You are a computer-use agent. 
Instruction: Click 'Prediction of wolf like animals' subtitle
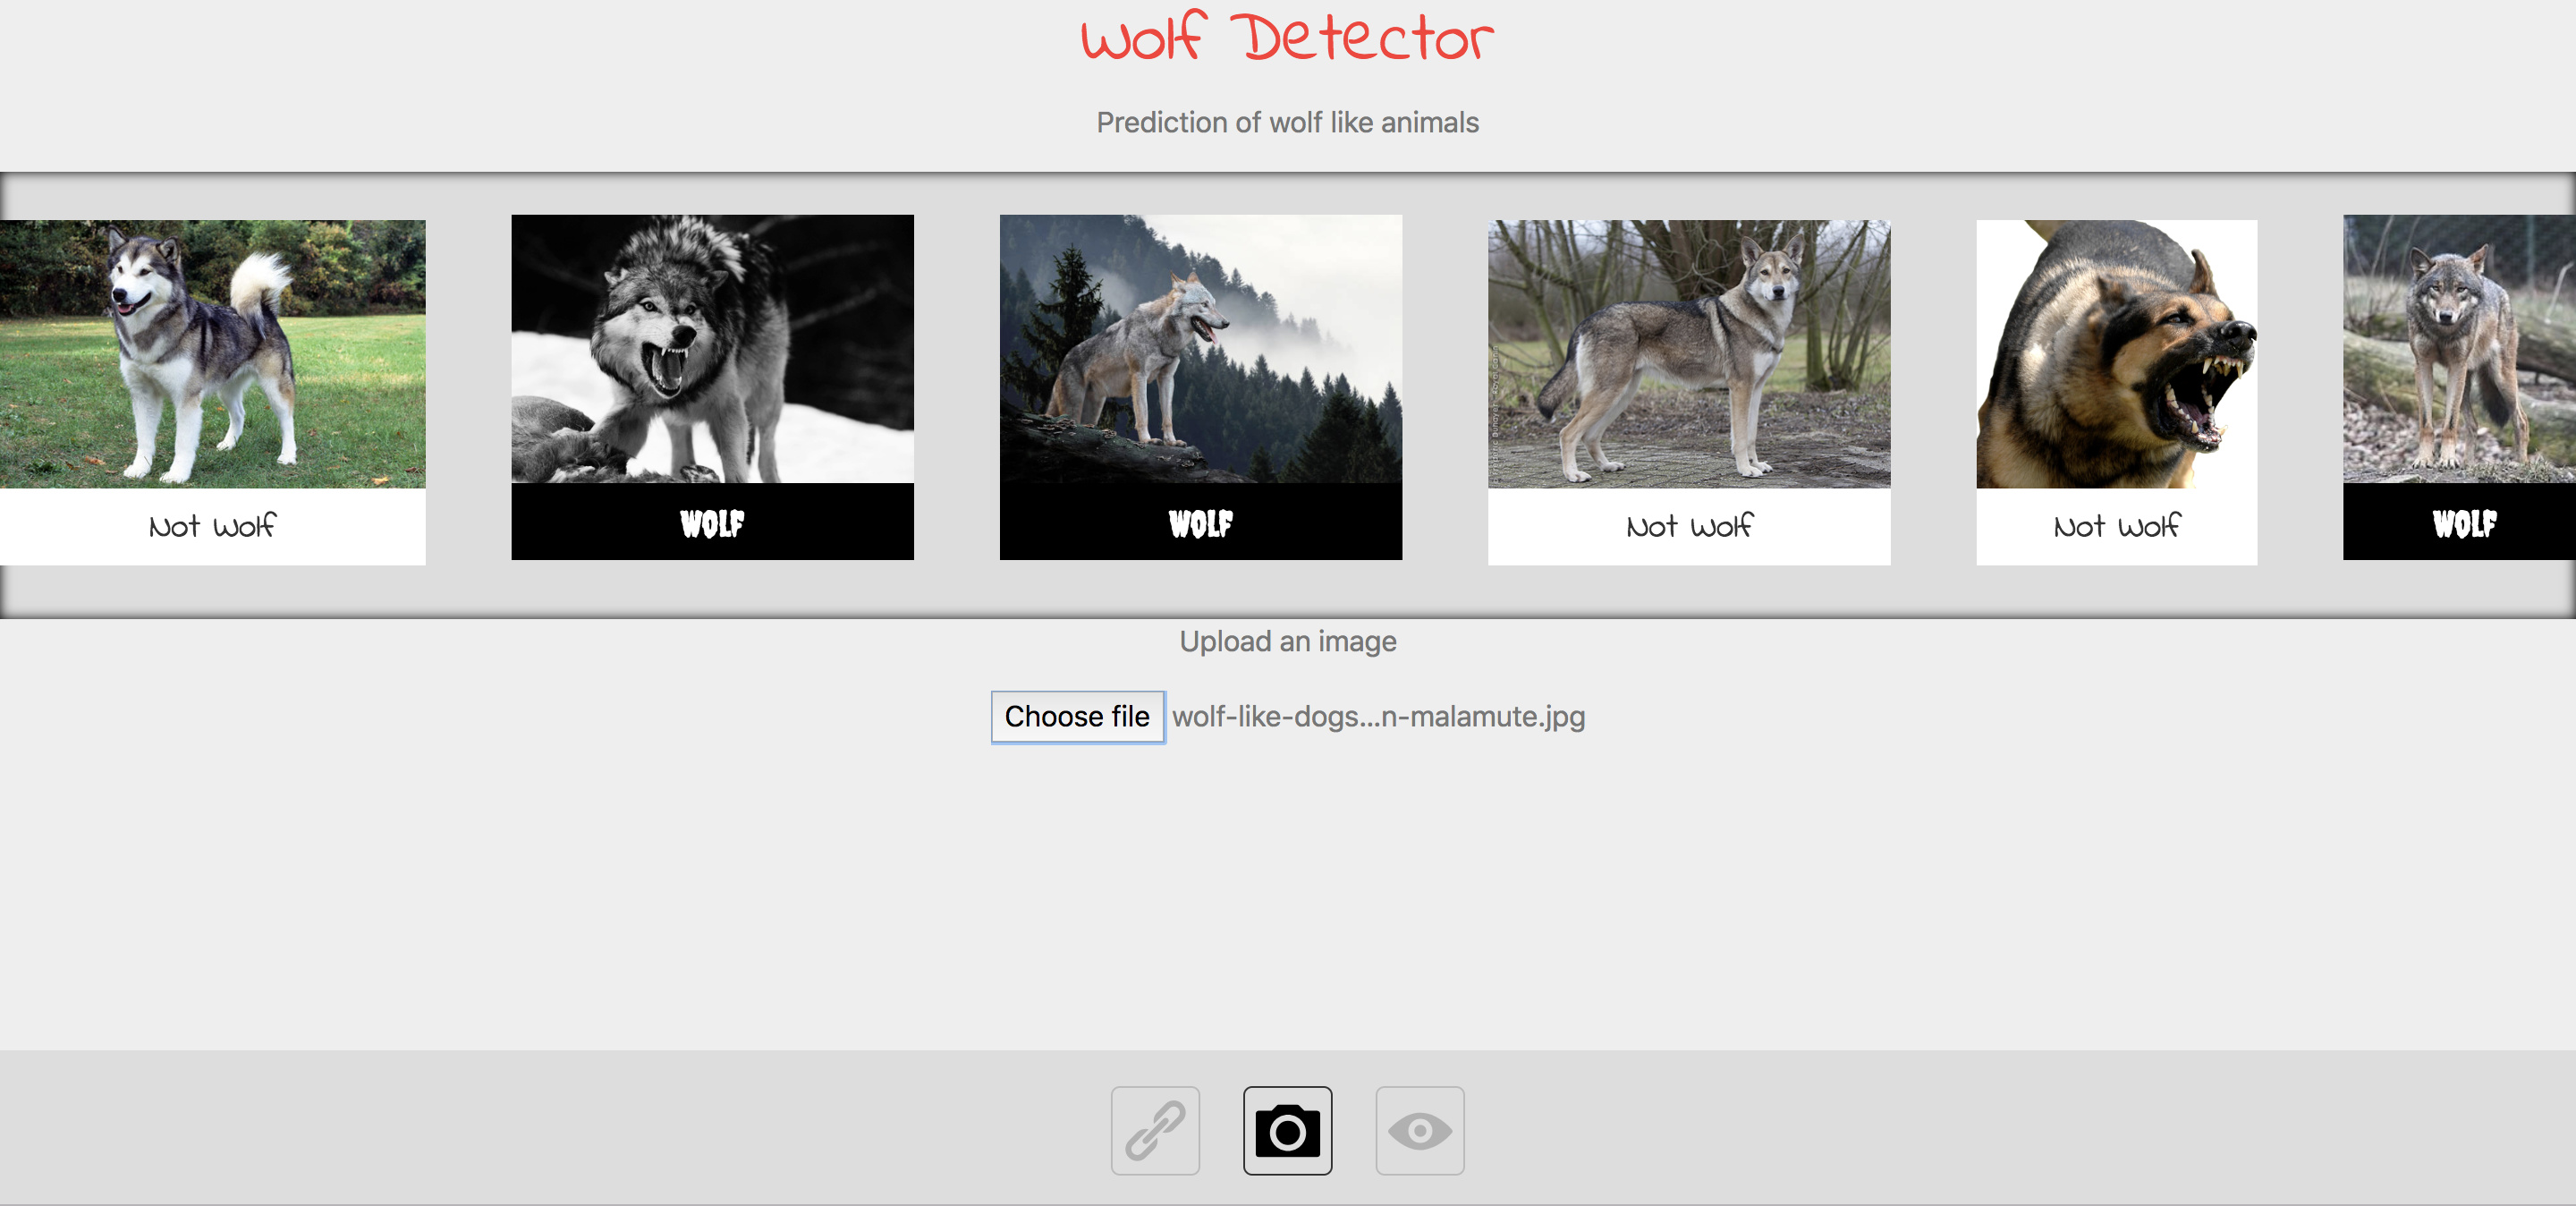tap(1287, 122)
